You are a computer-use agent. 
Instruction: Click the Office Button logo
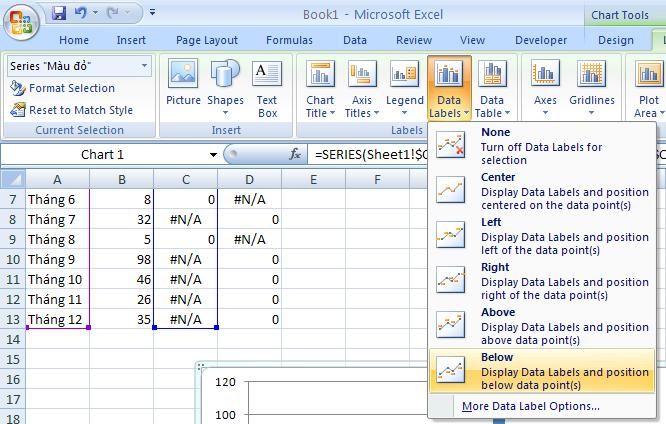pos(22,20)
